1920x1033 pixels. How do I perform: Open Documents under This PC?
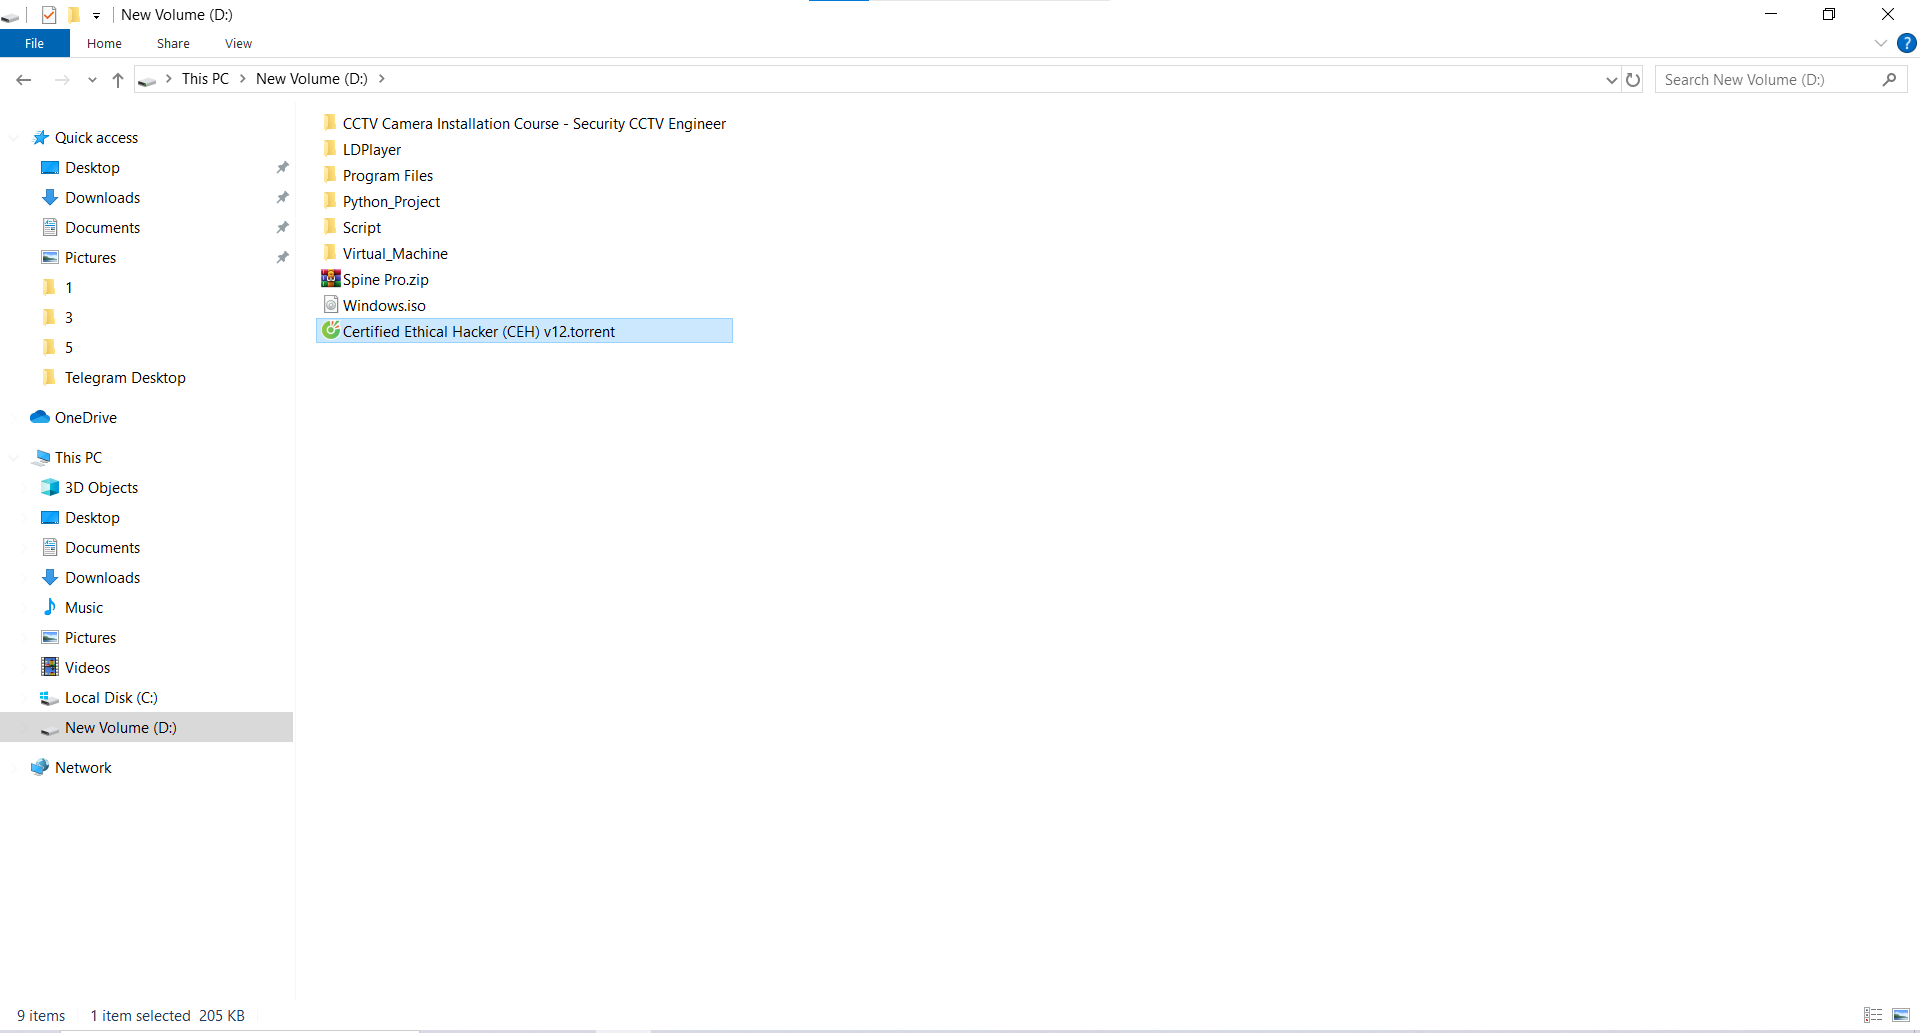(x=102, y=547)
